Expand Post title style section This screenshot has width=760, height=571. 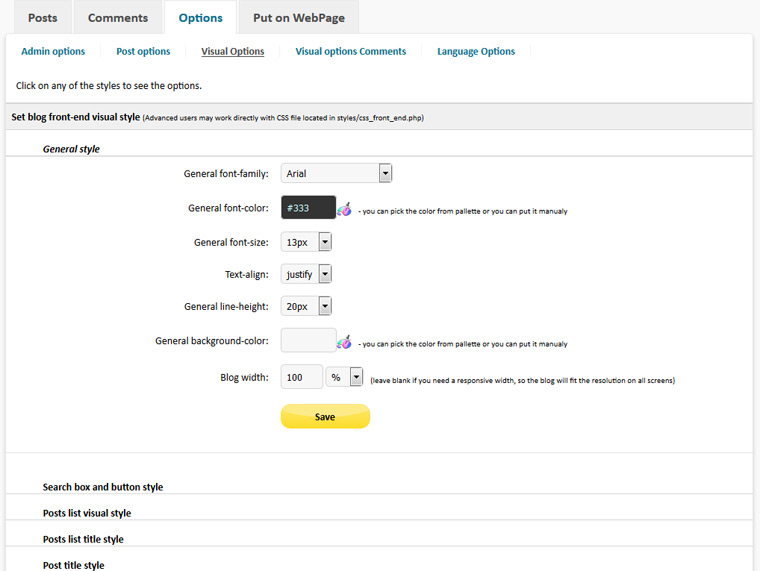pos(73,565)
